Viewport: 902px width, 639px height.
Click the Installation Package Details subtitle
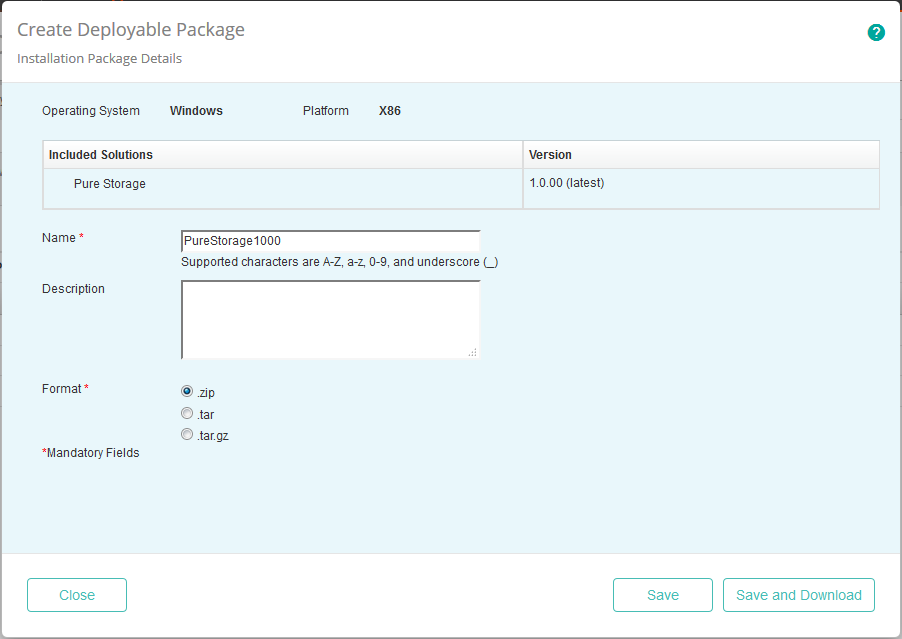(98, 58)
